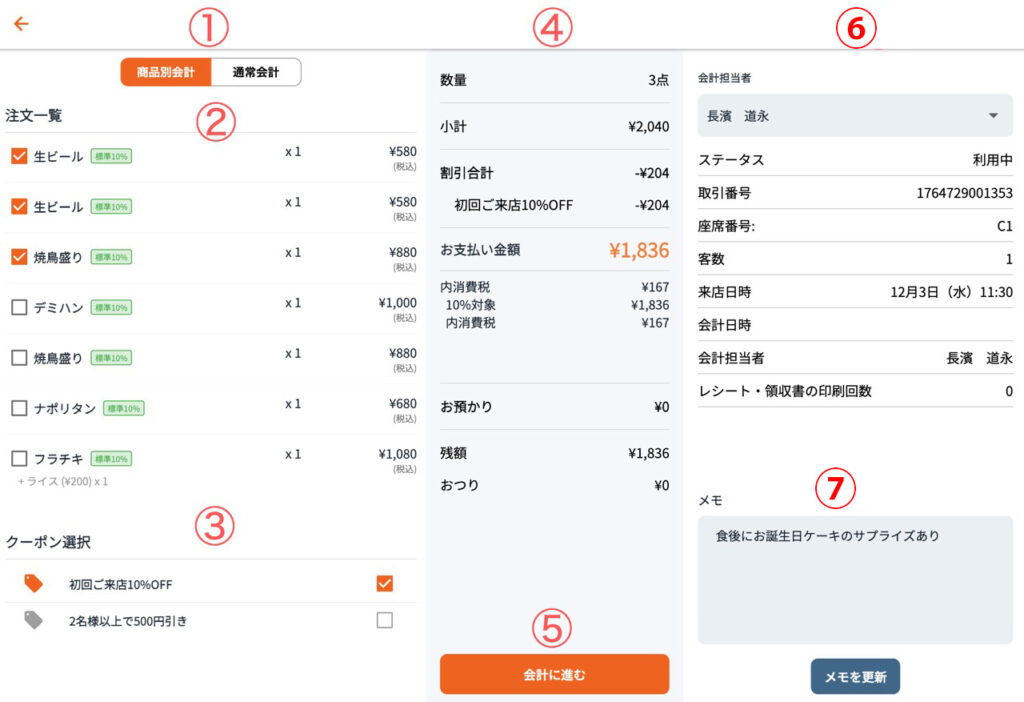
Task: Uncheck the first 生ビール item
Action: tap(19, 156)
